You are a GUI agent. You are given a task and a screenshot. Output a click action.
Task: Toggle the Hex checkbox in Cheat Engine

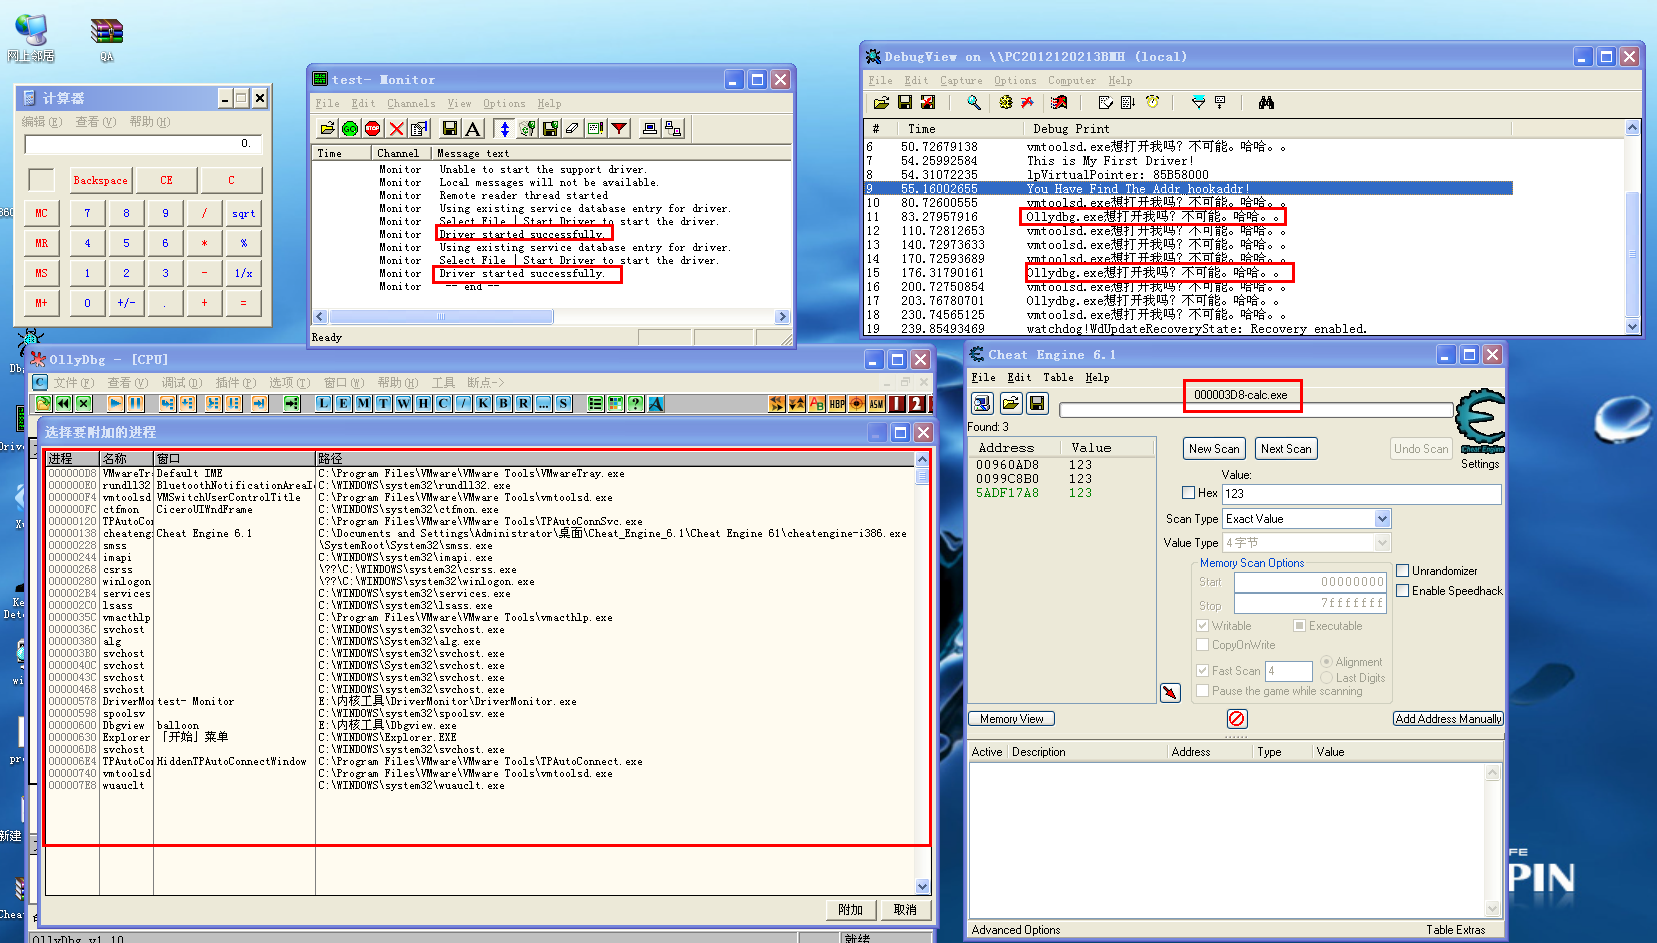coord(1189,493)
